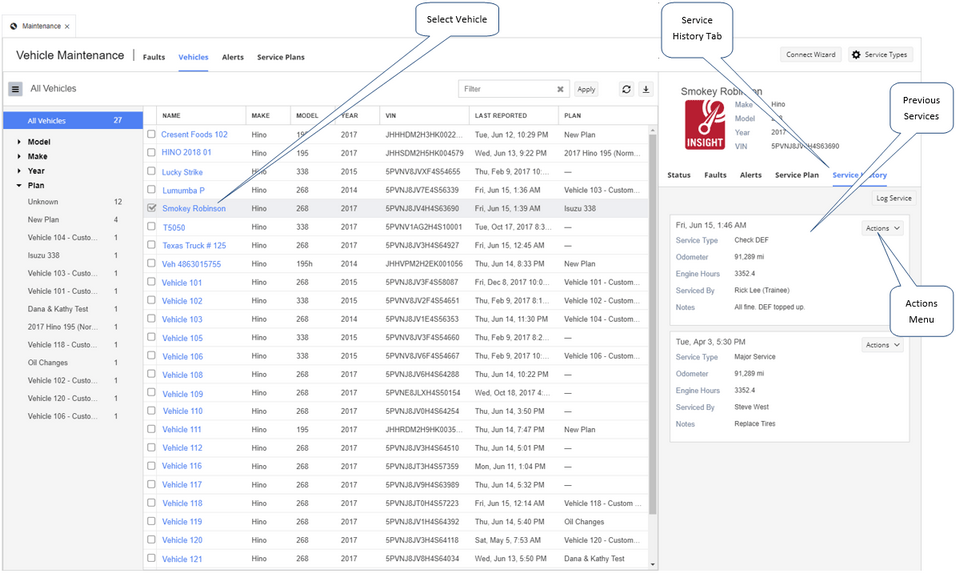This screenshot has height=574, width=956.
Task: Click the Insight vehicle logo thumbnail
Action: (705, 125)
